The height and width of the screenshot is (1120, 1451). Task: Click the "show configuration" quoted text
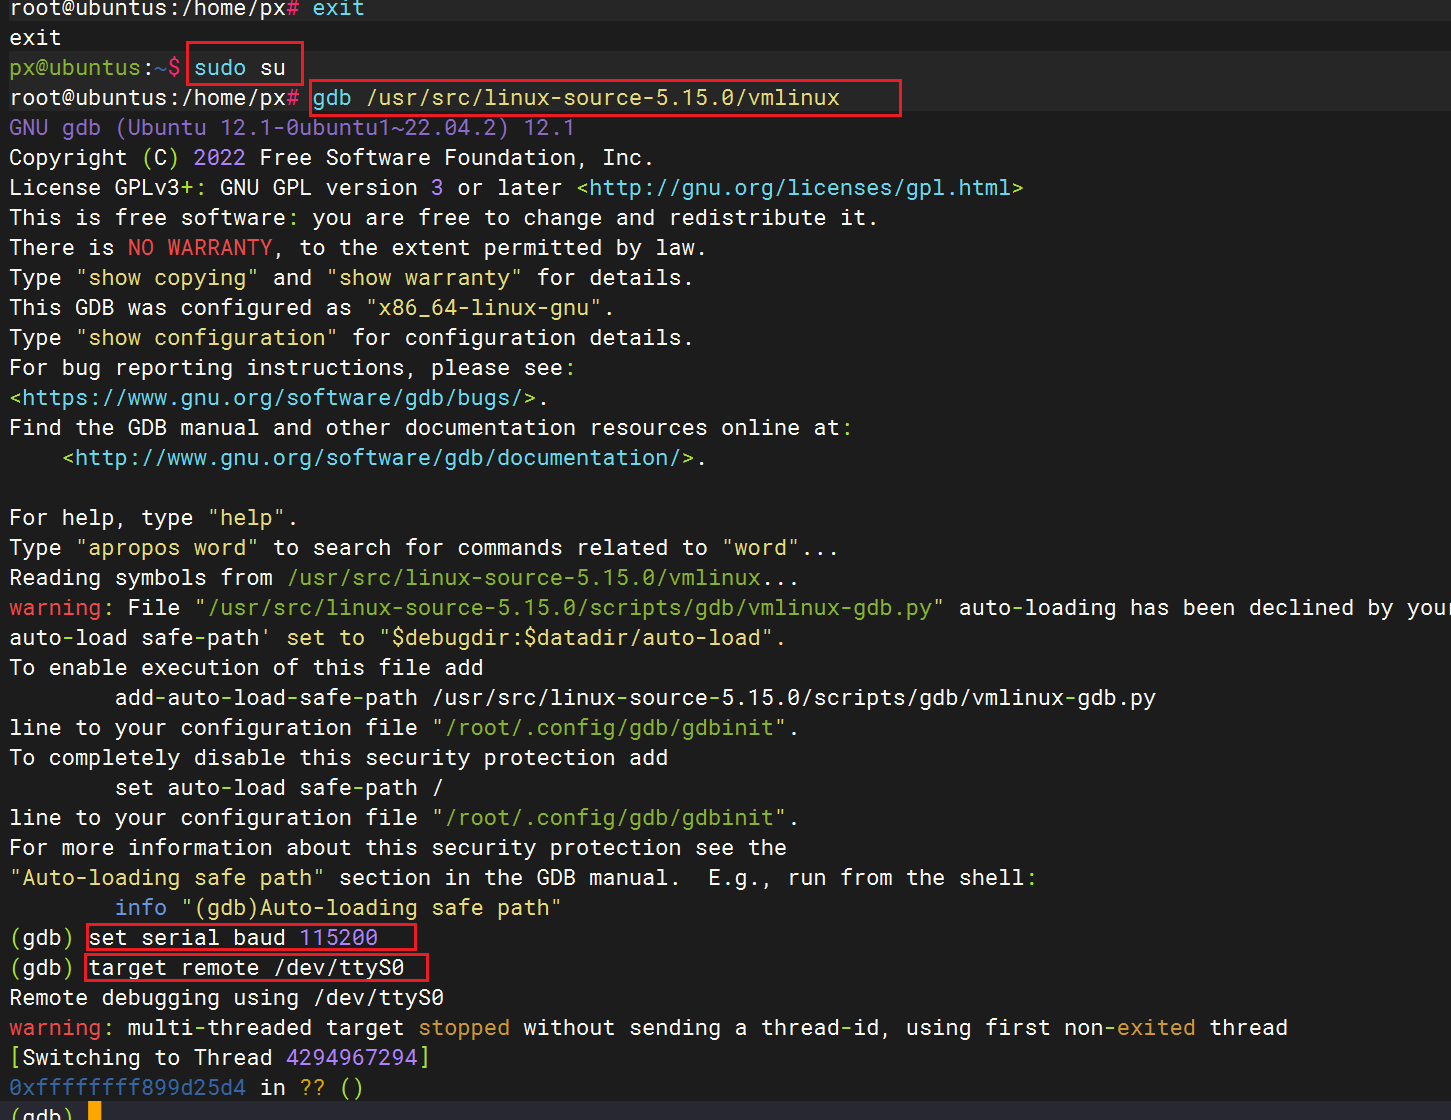(x=207, y=338)
